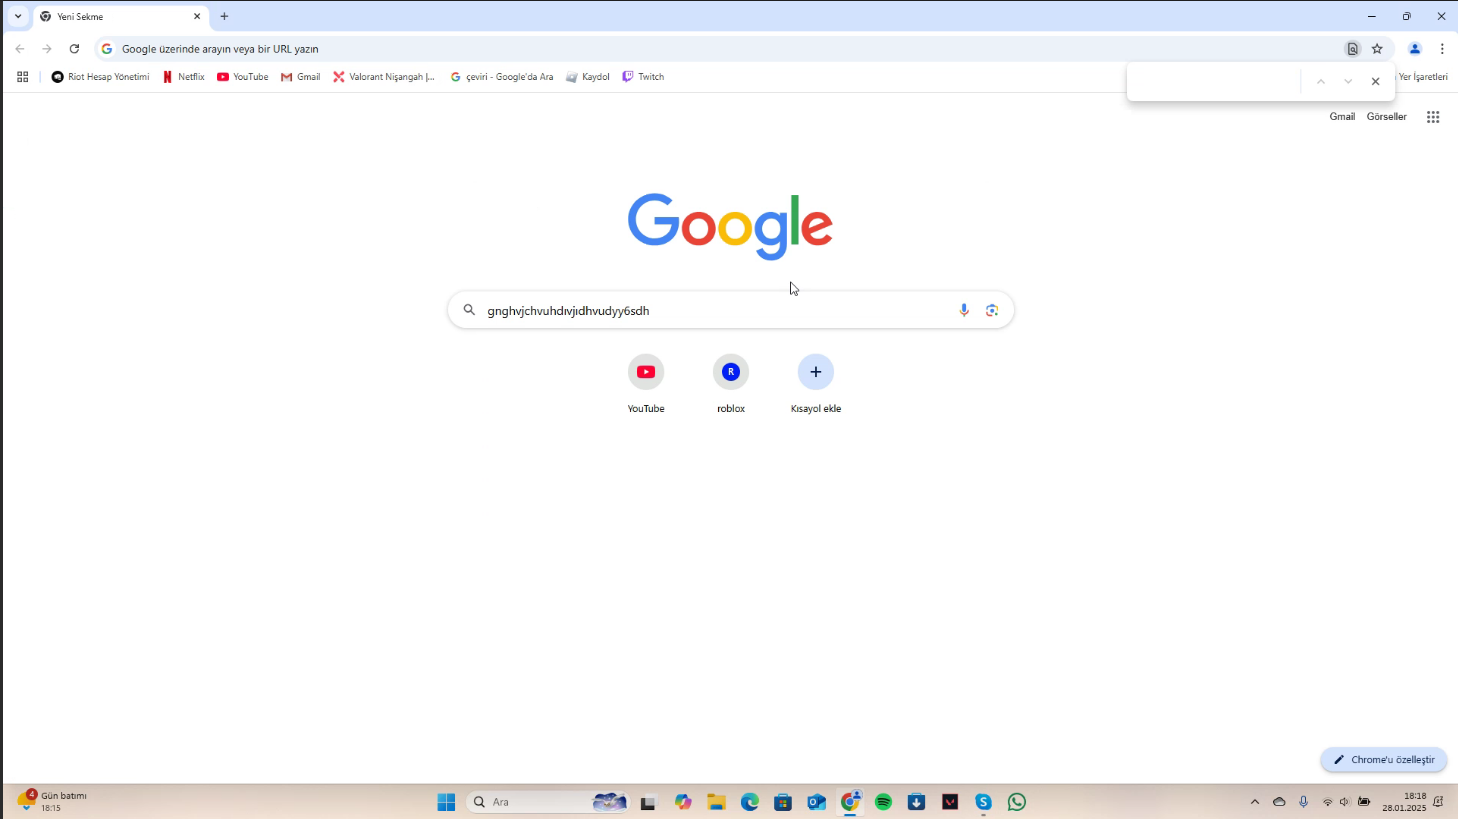Open the clock and date 28.01.2025
The width and height of the screenshot is (1458, 819).
point(1405,802)
